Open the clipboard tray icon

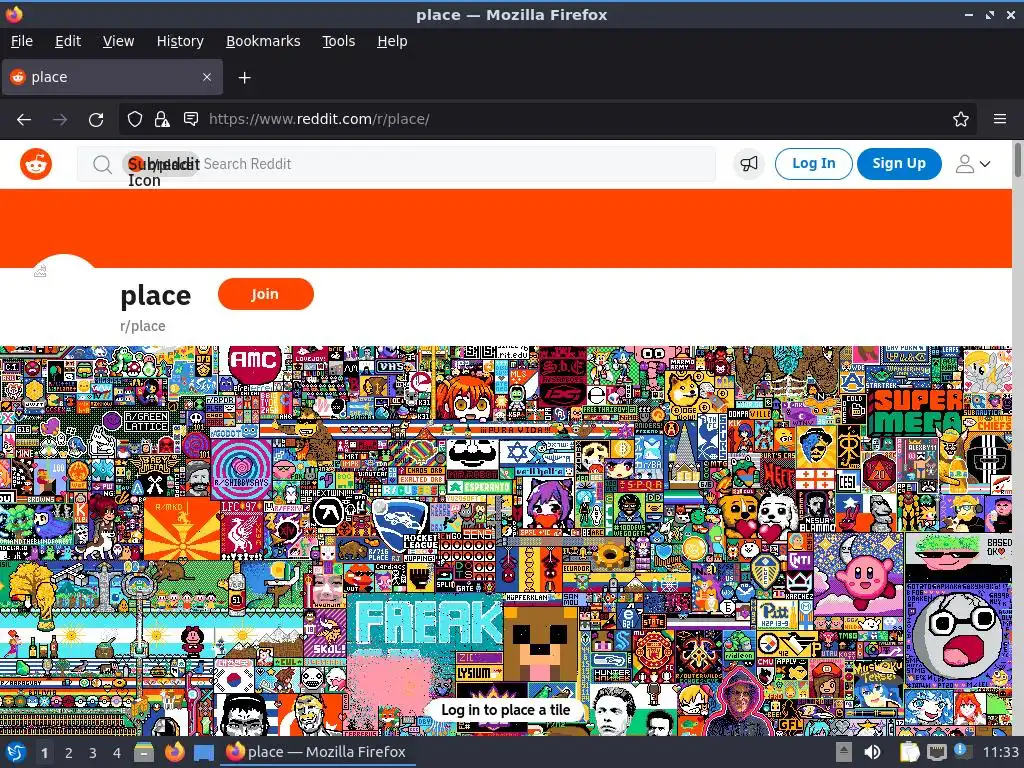point(909,752)
